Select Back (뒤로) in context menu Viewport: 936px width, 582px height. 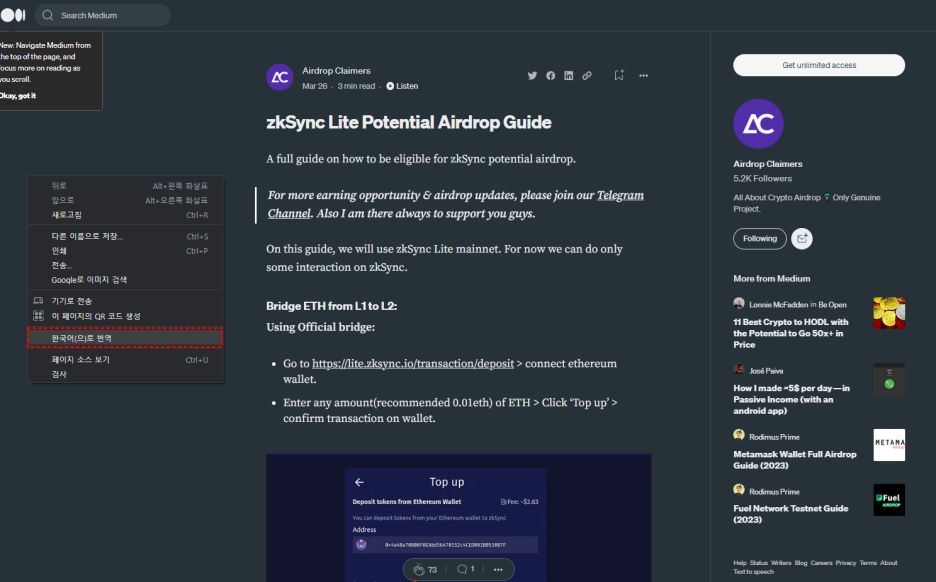point(125,186)
